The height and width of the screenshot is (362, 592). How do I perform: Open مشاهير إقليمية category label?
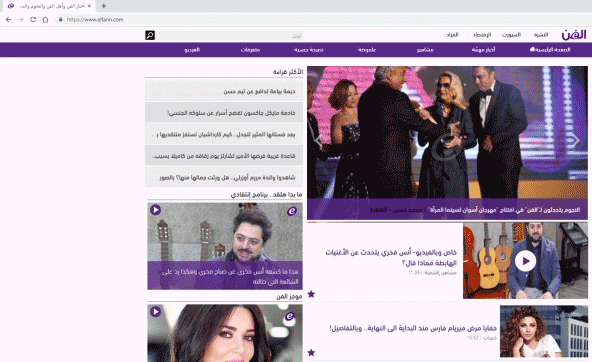(440, 273)
